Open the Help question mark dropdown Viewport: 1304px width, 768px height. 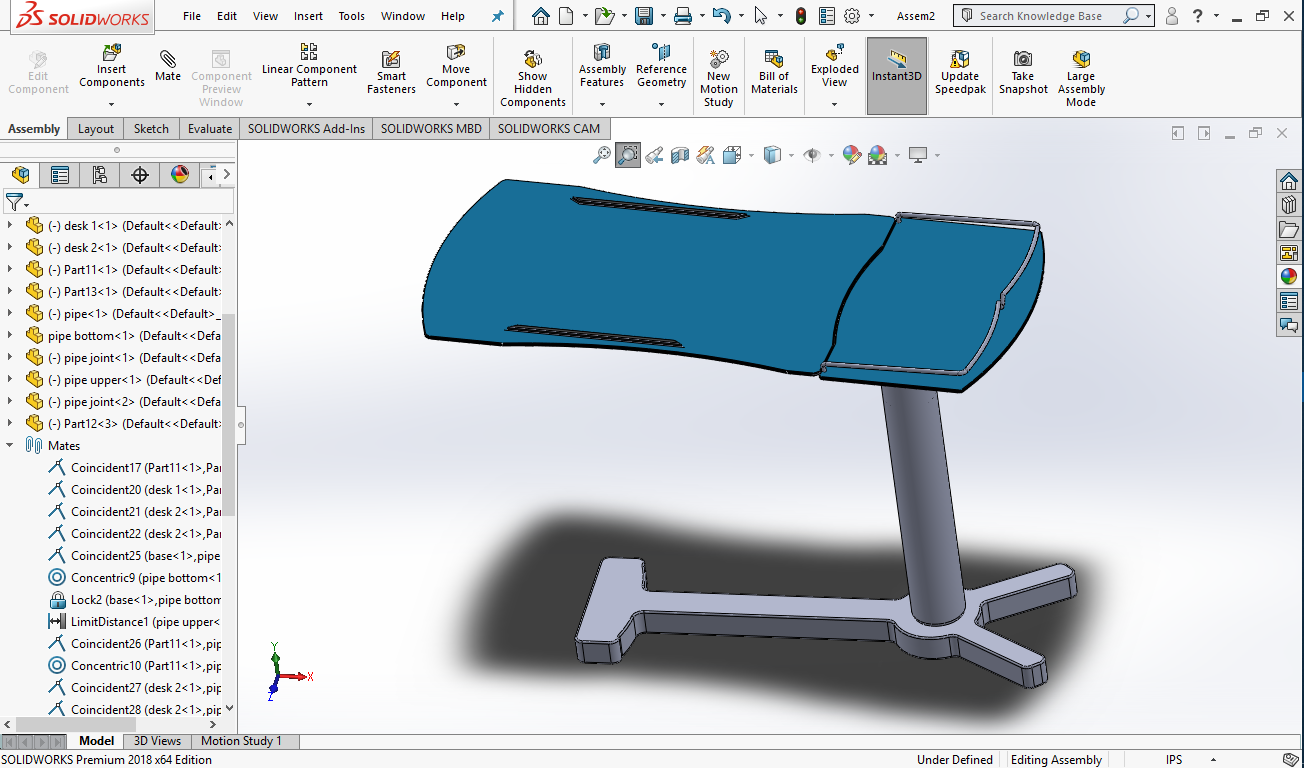(1216, 16)
